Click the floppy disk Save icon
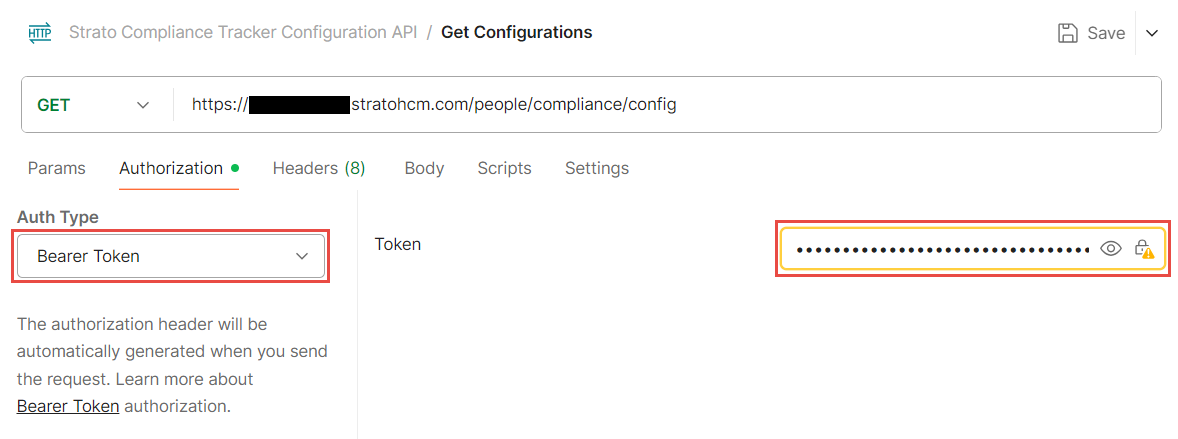This screenshot has height=439, width=1178. coord(1068,33)
